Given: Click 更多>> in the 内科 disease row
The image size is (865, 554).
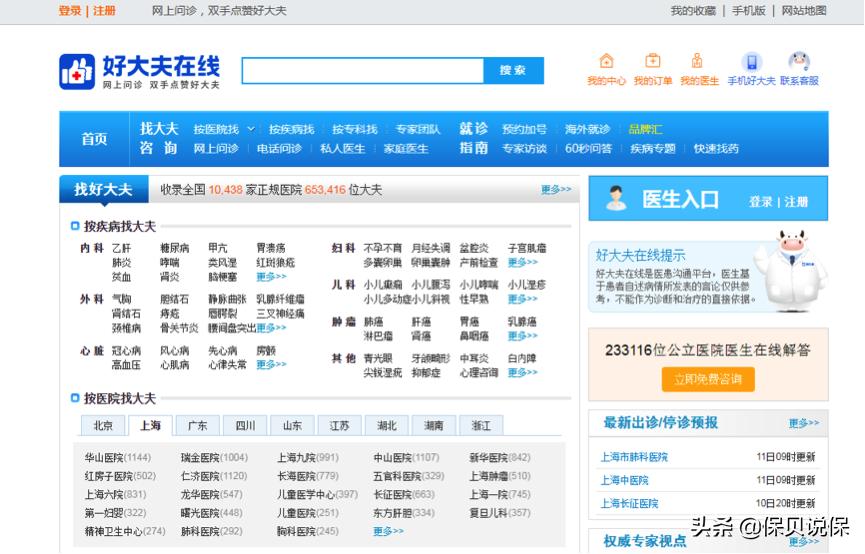Looking at the screenshot, I should (x=271, y=276).
